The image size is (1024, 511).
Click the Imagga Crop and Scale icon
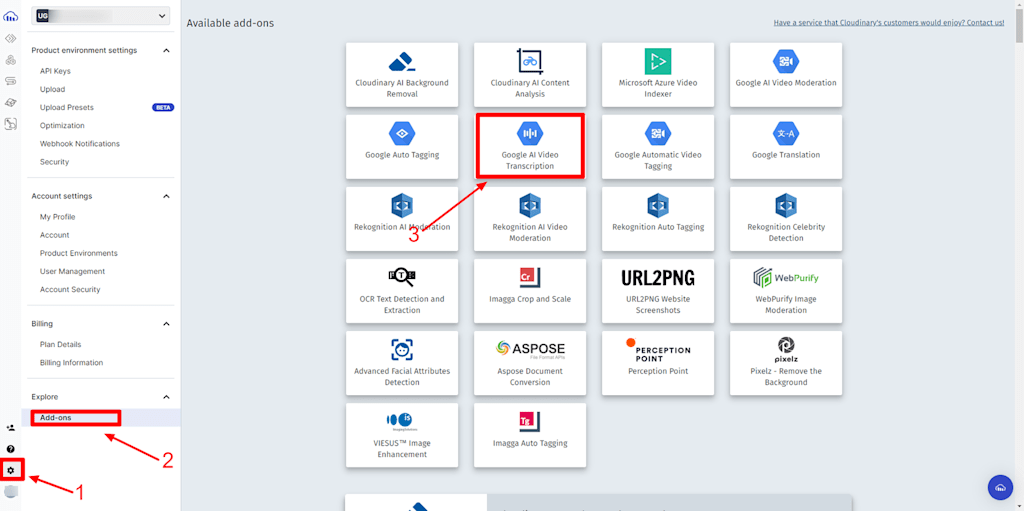tap(528, 277)
